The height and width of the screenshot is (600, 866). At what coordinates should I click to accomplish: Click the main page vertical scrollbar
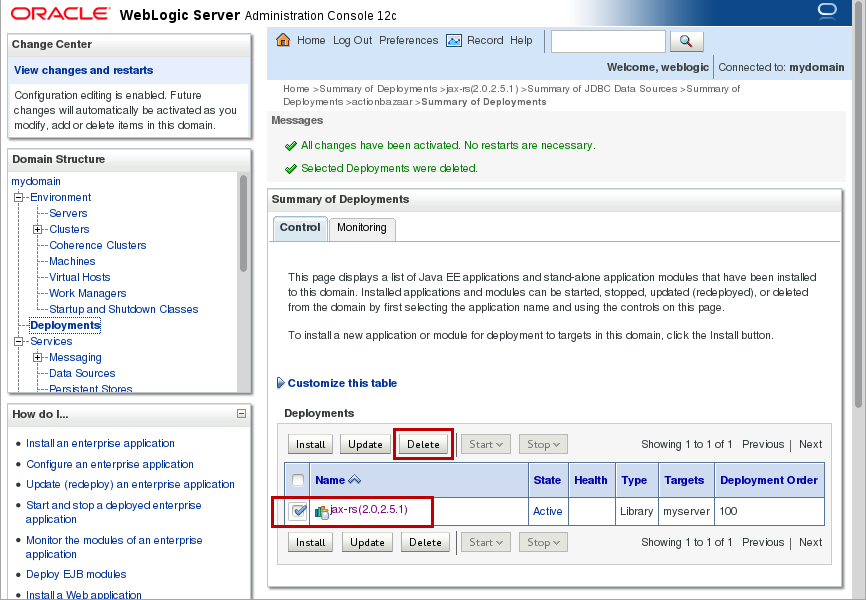[x=858, y=204]
